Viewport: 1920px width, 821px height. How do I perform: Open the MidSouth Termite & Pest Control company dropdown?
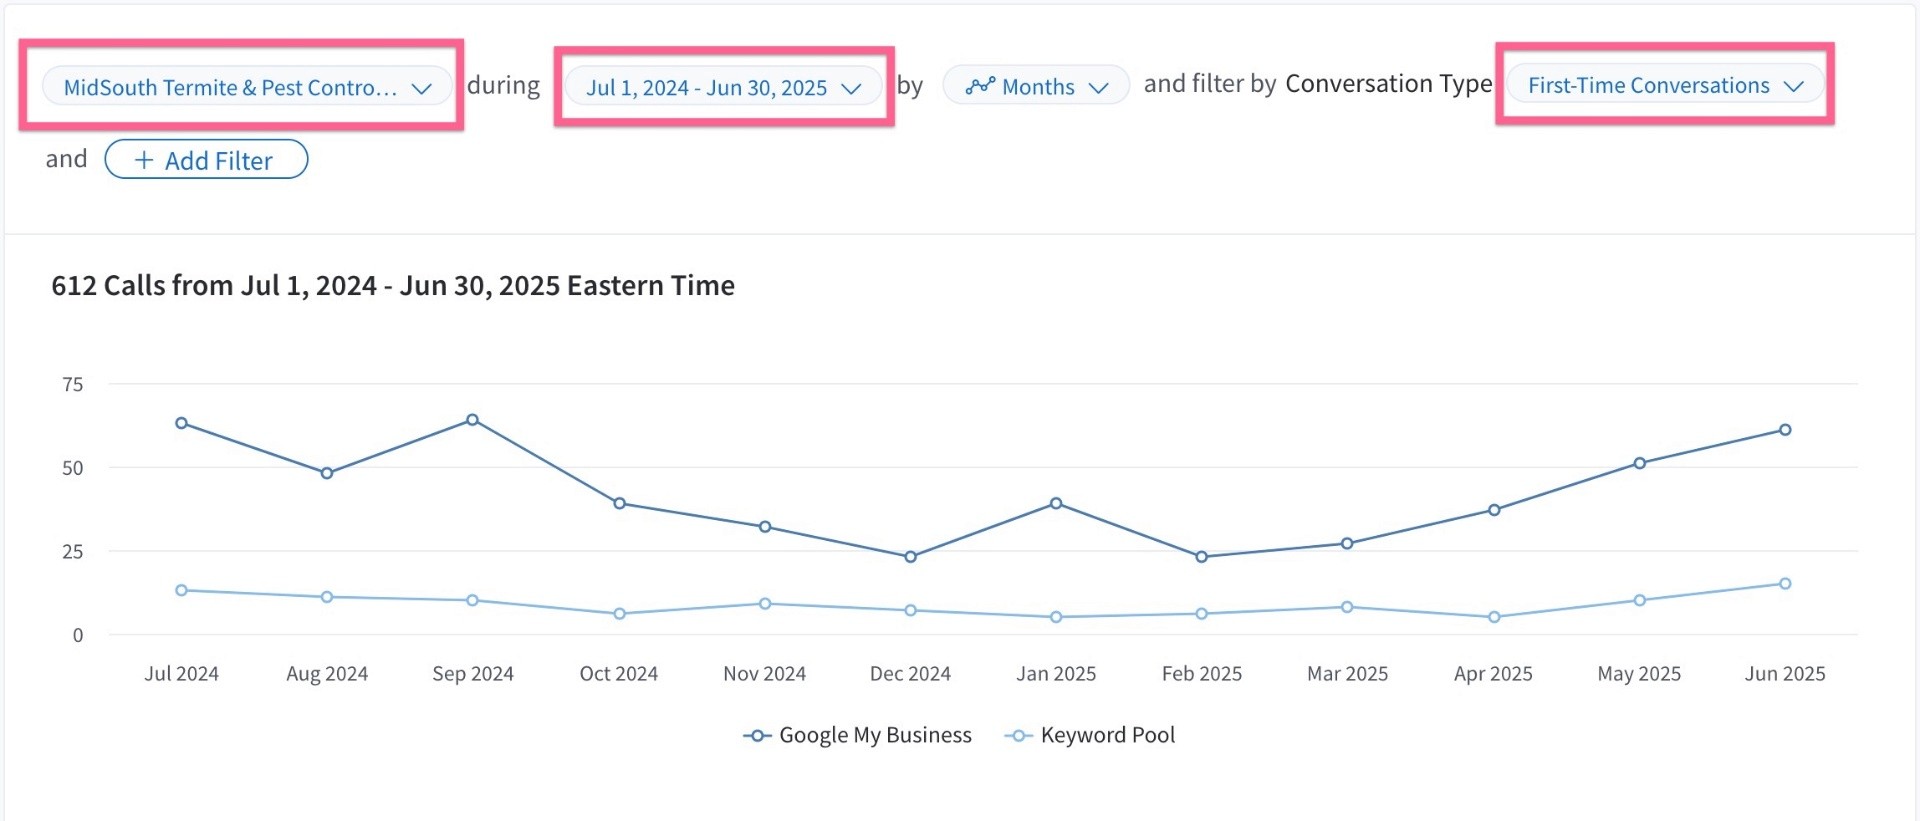[247, 87]
